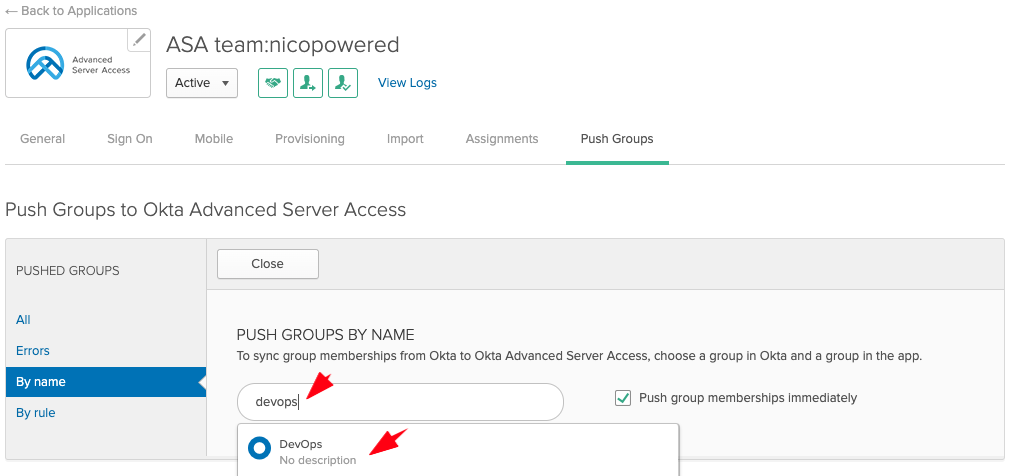Open the Provisioning tab
1013x476 pixels.
click(x=310, y=139)
